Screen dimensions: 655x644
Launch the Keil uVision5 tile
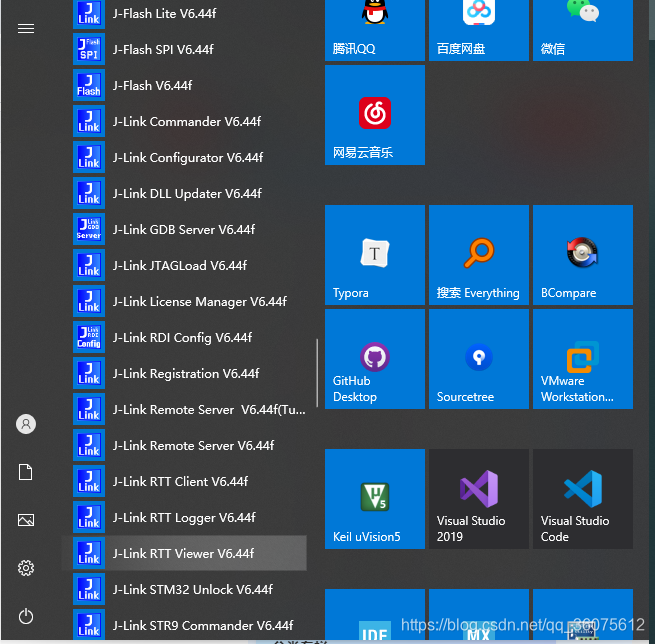(x=375, y=499)
